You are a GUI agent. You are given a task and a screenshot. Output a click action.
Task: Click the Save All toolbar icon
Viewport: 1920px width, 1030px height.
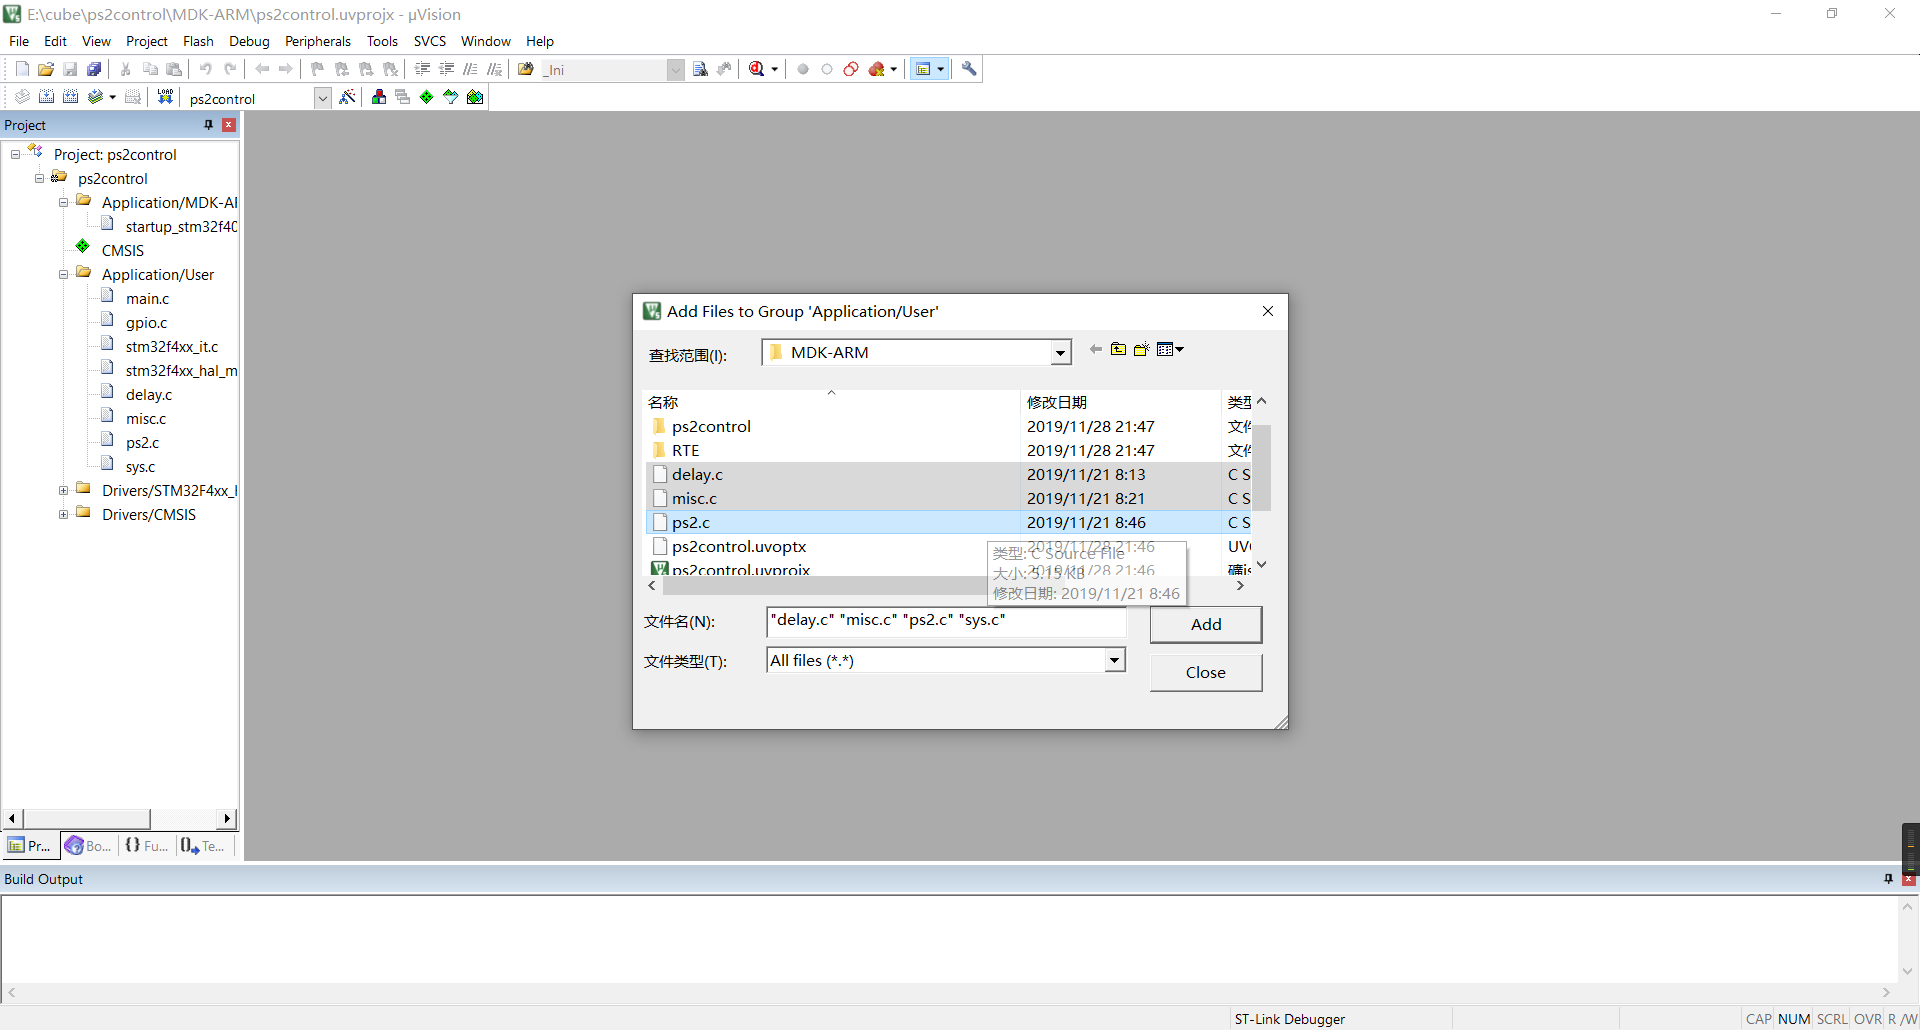(94, 69)
